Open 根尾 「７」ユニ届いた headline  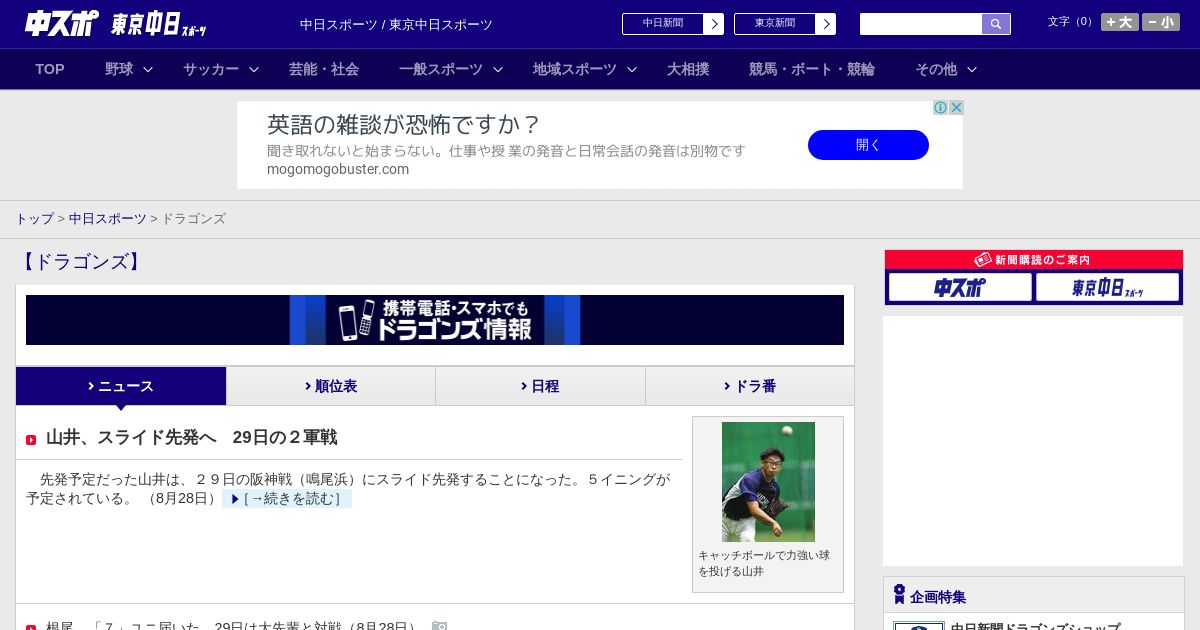click(233, 626)
